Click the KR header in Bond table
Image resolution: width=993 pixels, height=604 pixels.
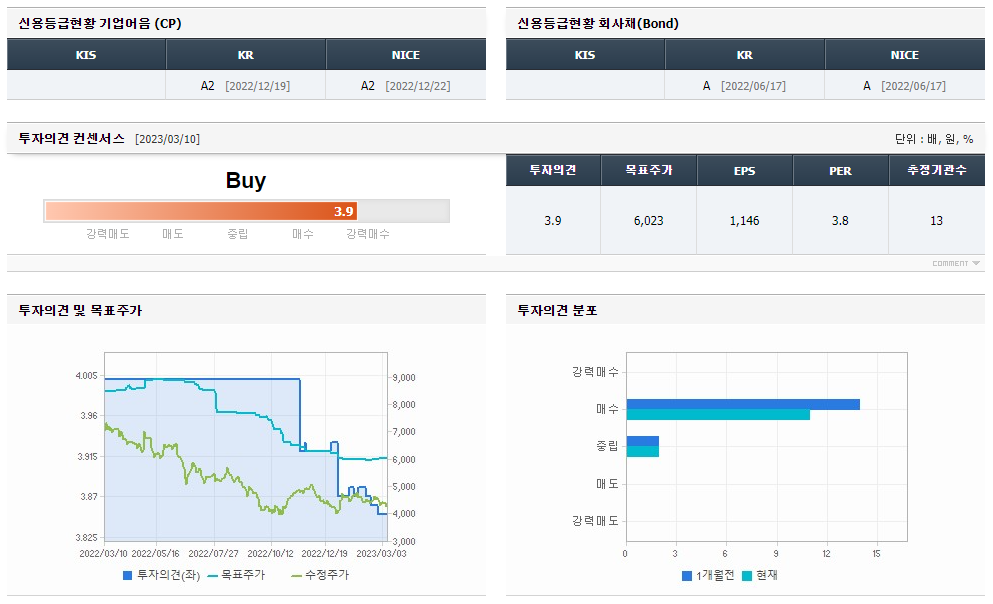[745, 54]
